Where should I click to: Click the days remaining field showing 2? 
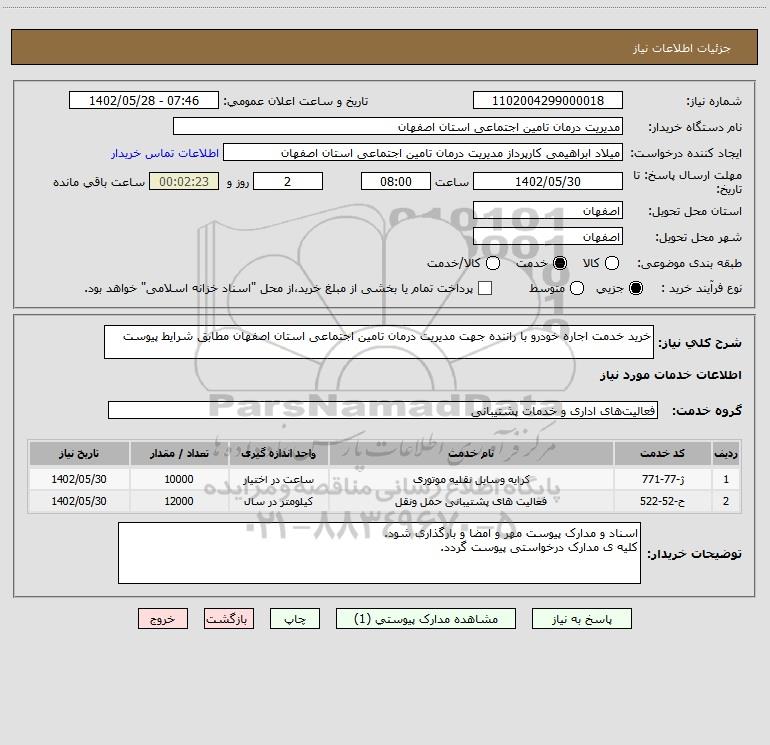point(288,181)
